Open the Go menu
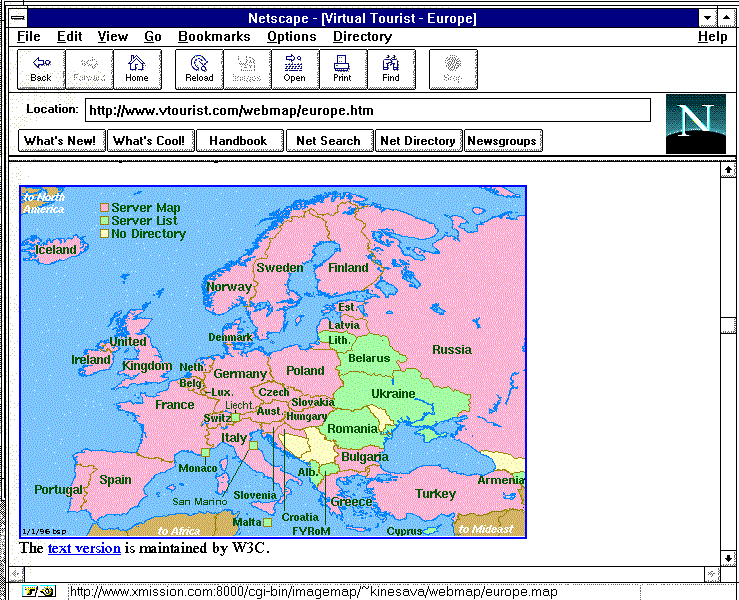Viewport: 739px width, 600px height. pos(153,36)
